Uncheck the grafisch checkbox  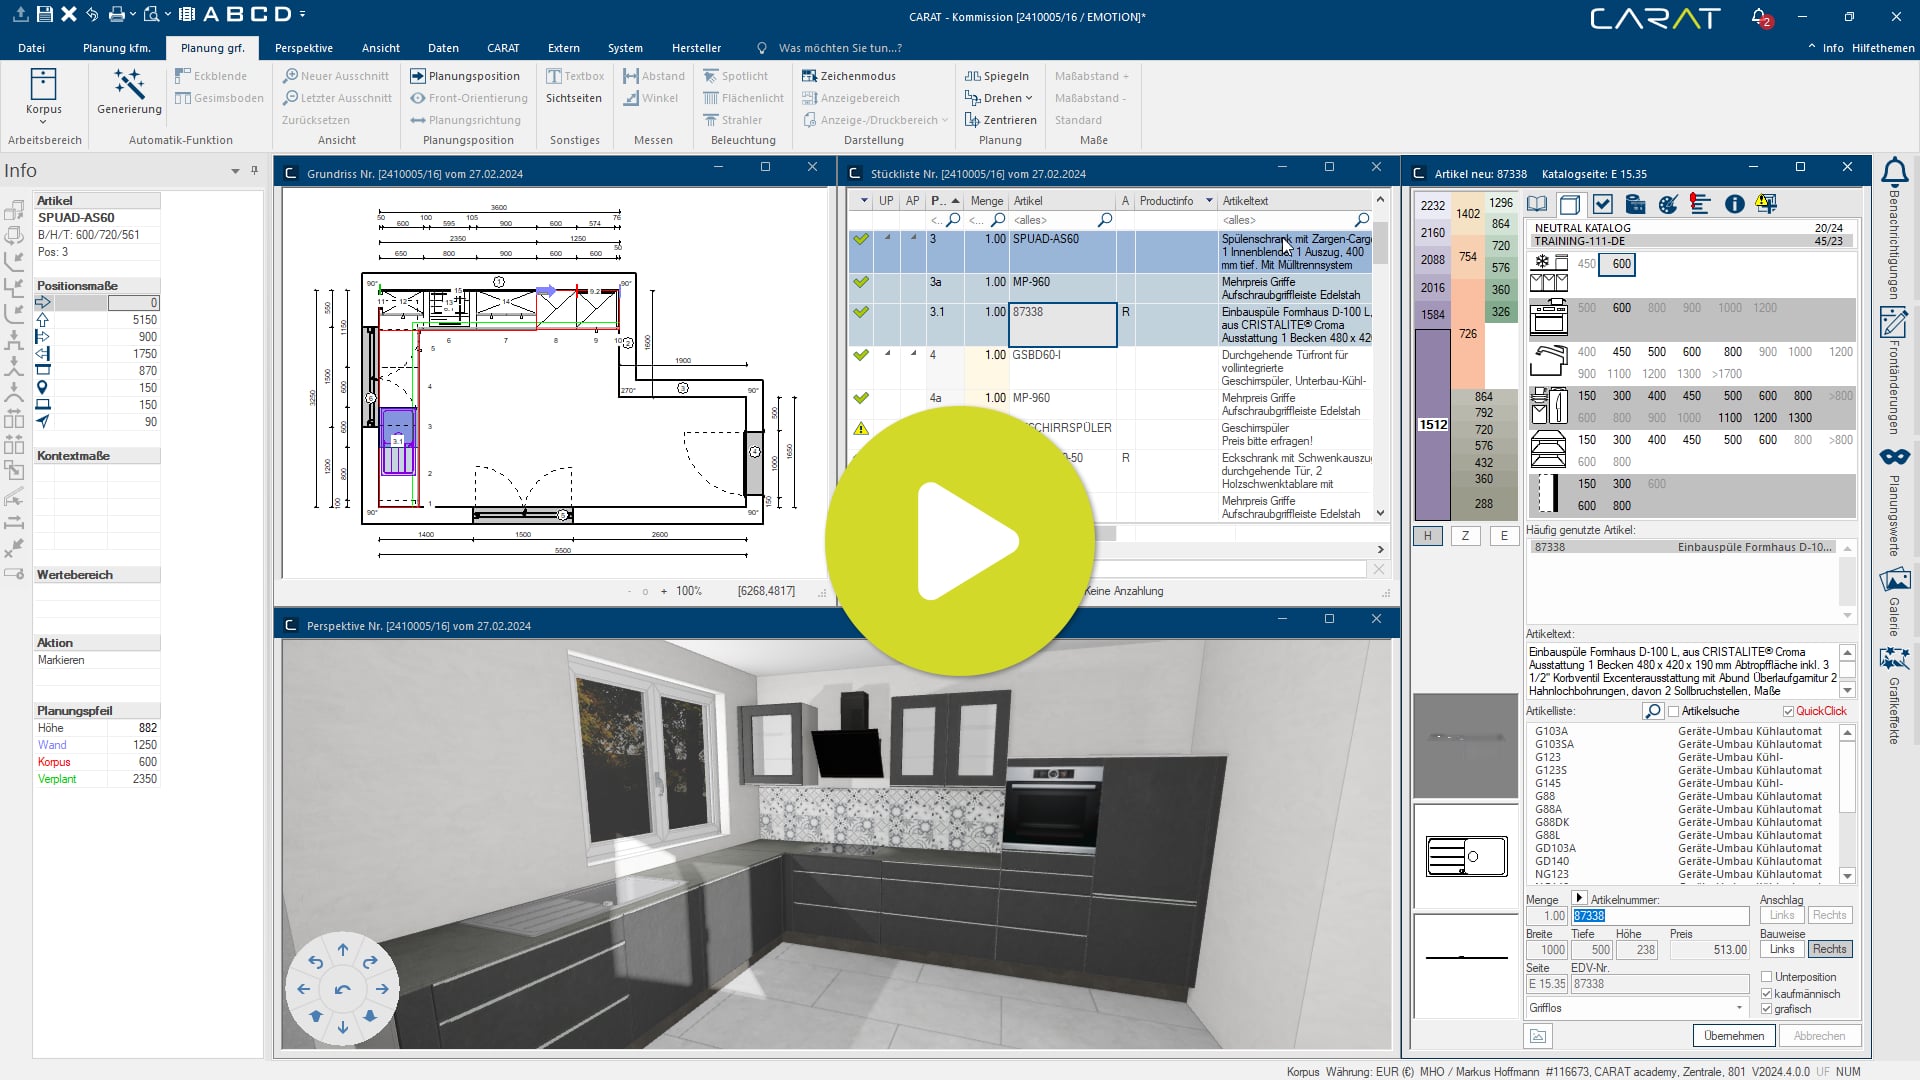1767,1009
